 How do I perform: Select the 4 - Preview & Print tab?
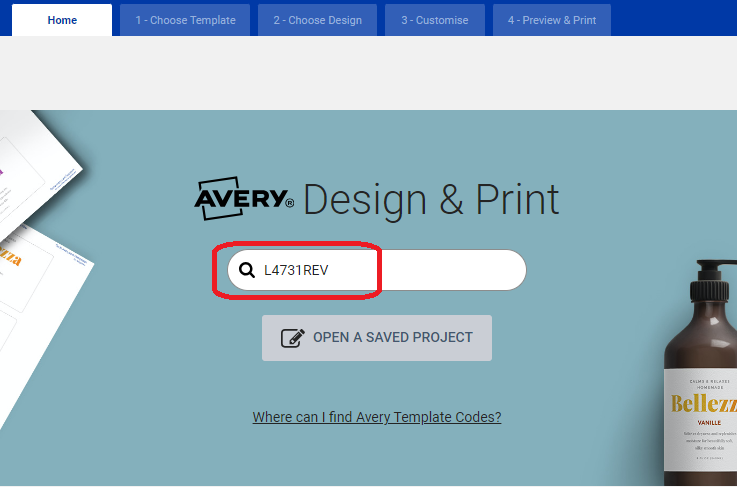552,20
